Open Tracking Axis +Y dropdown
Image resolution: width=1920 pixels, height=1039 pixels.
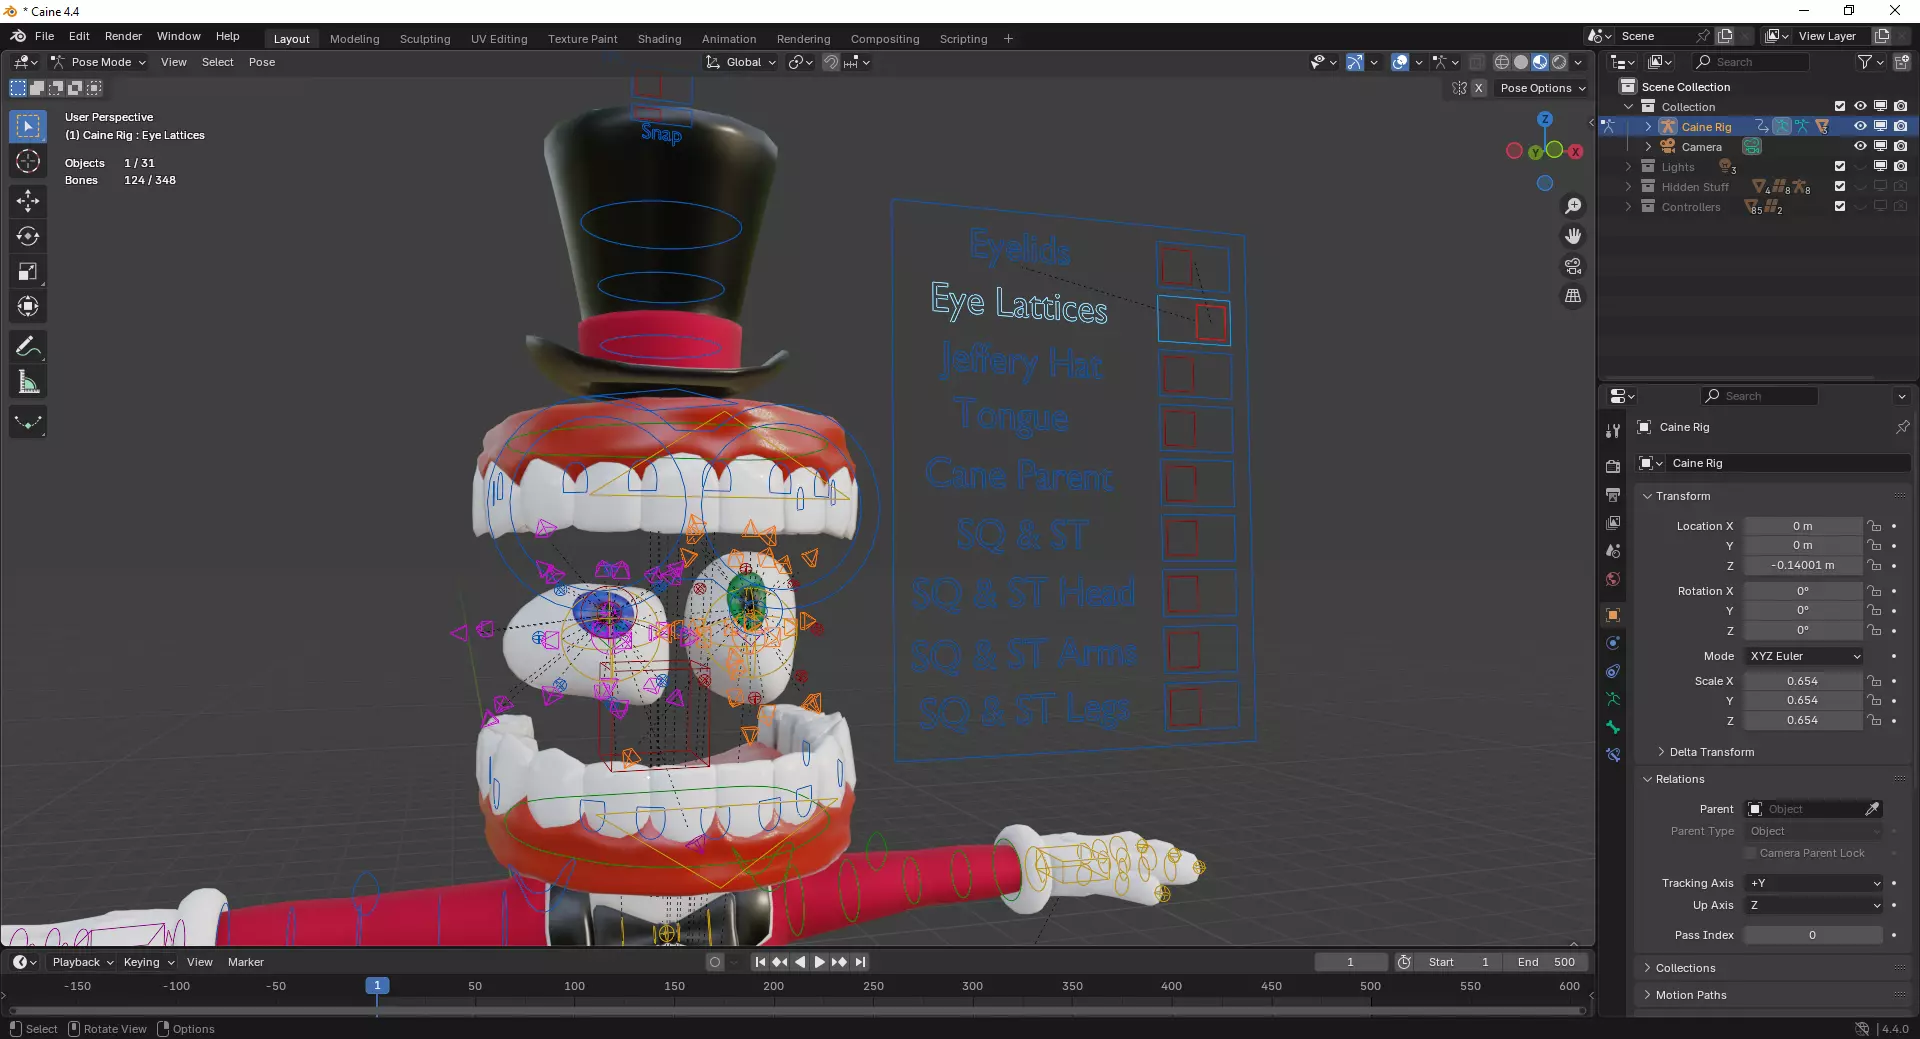pyautogui.click(x=1815, y=883)
